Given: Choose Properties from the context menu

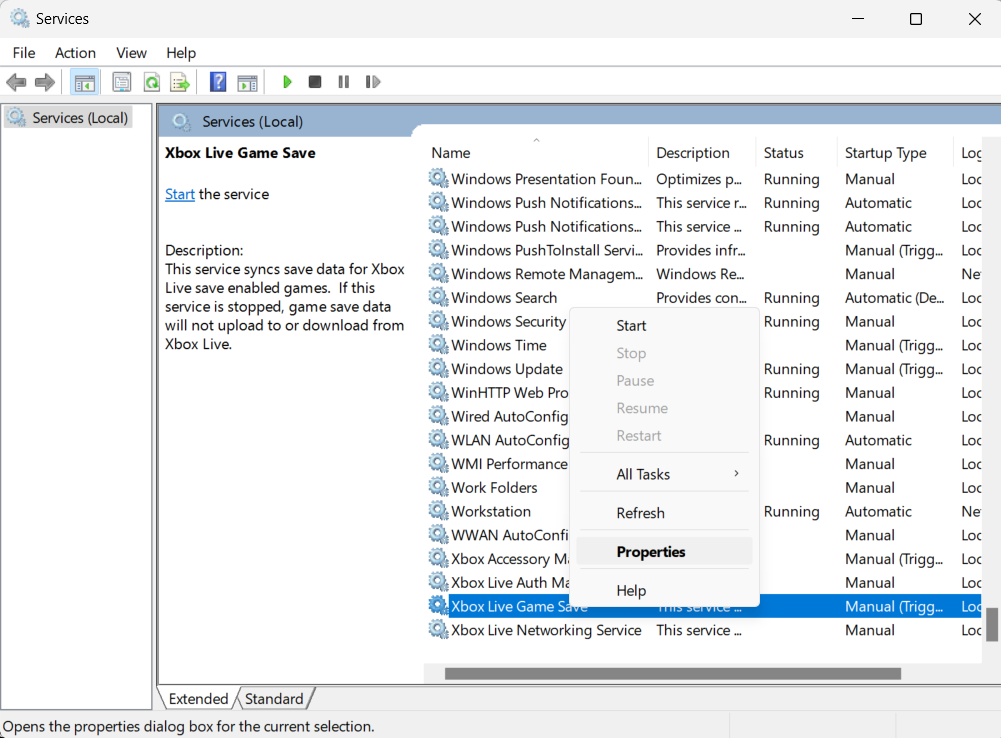Looking at the screenshot, I should tap(651, 552).
